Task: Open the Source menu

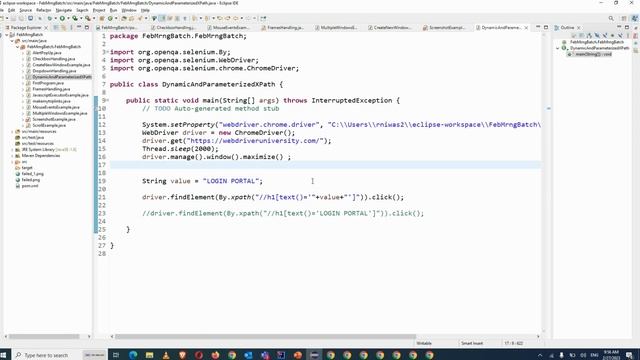Action: (25, 10)
